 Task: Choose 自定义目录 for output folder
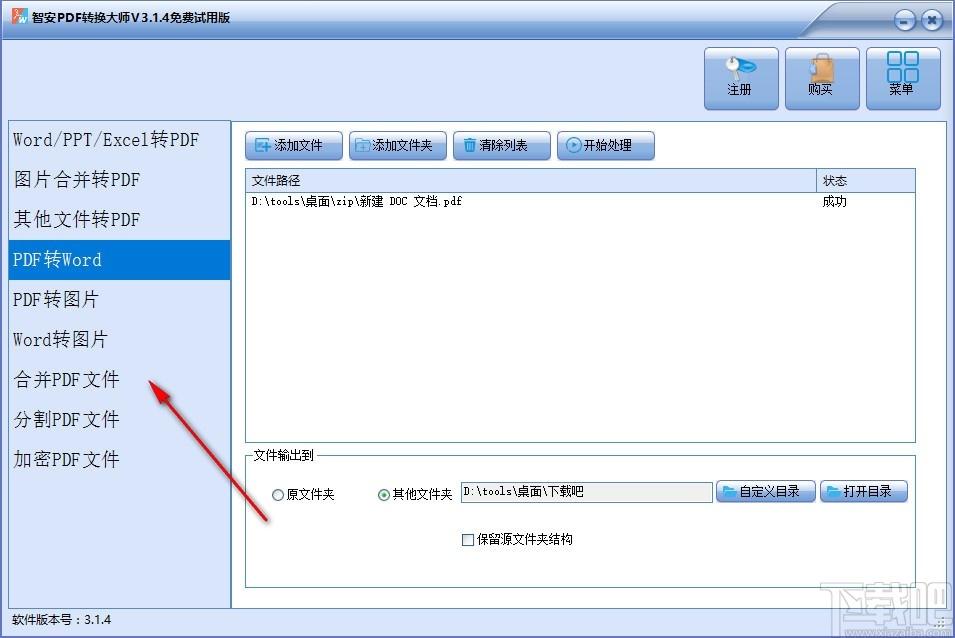point(766,491)
